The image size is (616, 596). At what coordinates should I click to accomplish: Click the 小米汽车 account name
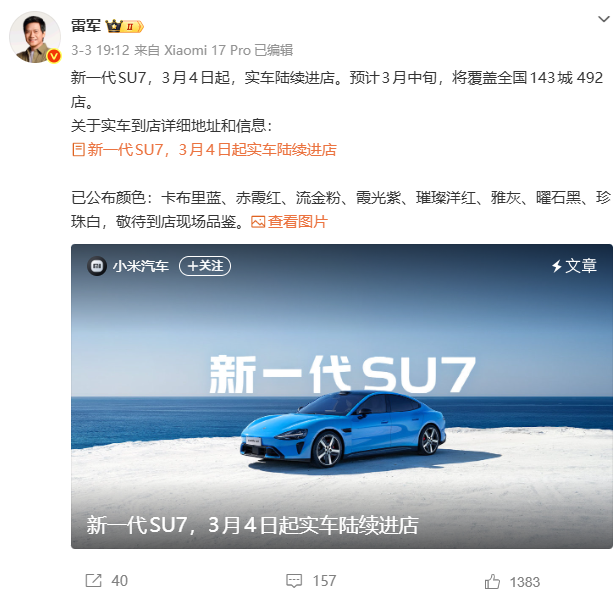(x=141, y=266)
